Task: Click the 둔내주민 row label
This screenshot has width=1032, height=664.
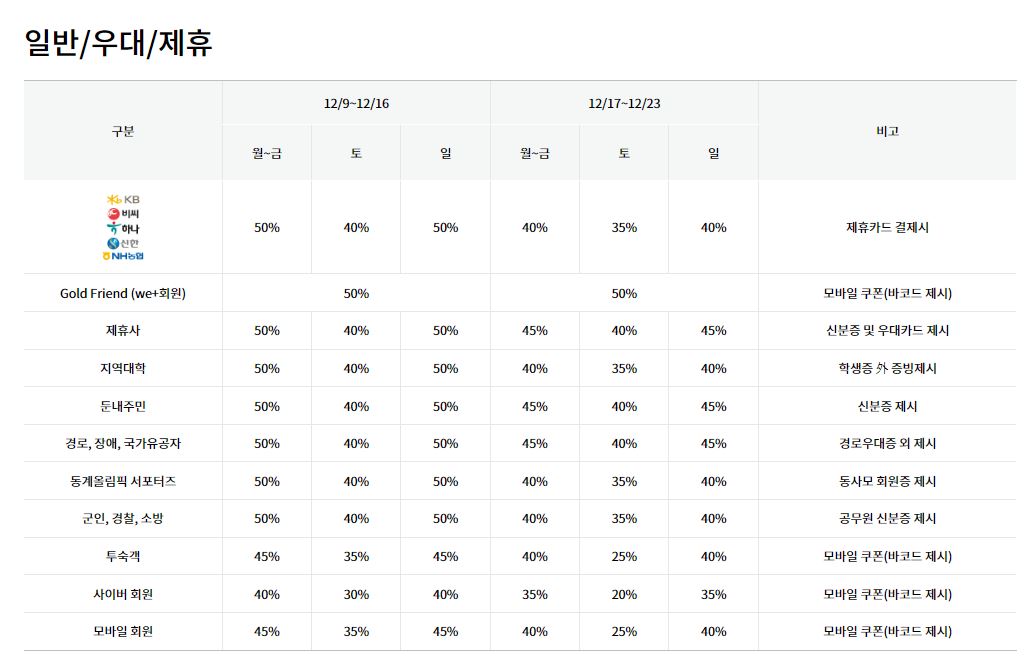Action: click(123, 406)
